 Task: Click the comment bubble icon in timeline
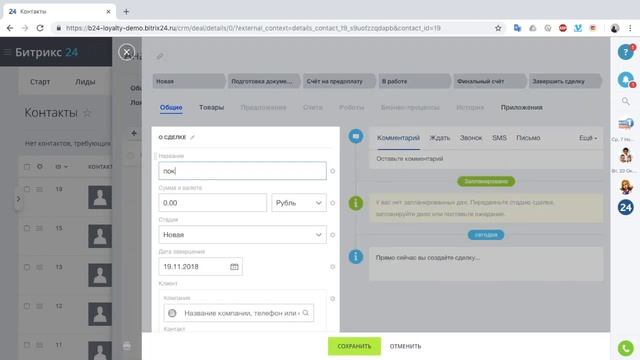(356, 136)
